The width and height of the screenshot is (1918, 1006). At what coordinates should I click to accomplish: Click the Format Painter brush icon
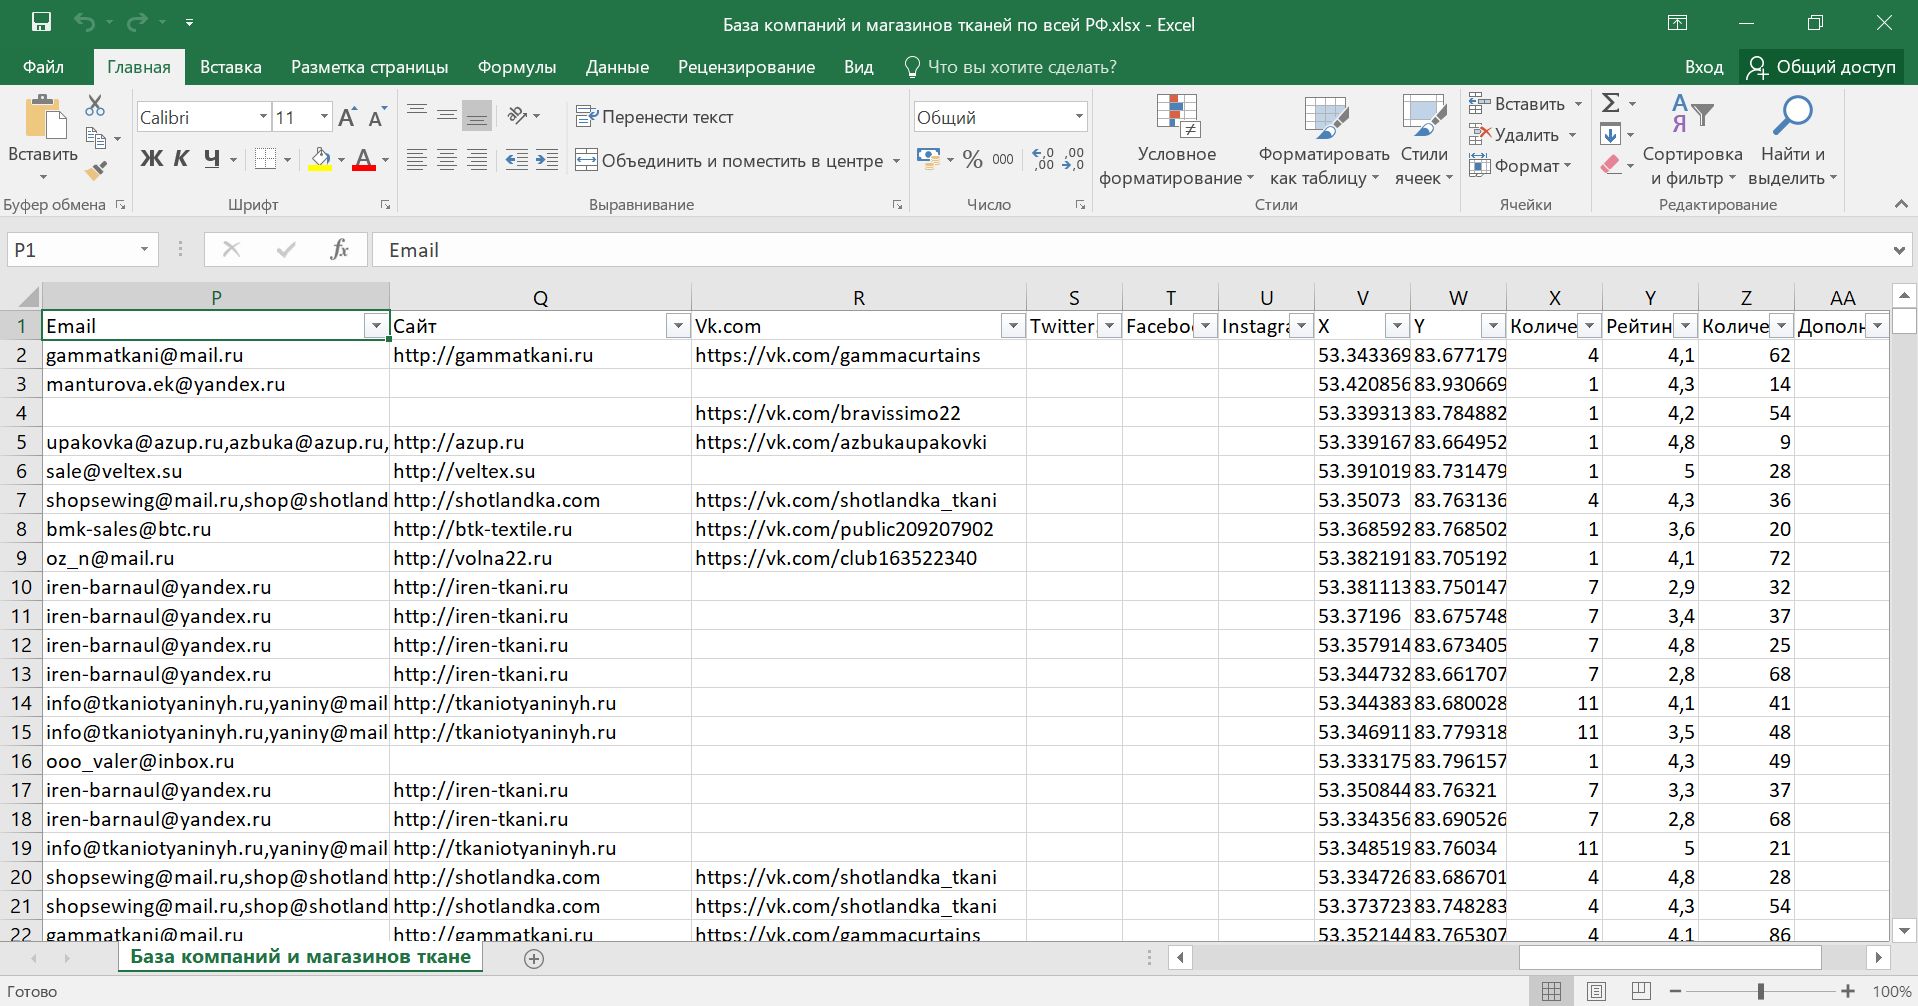(96, 171)
